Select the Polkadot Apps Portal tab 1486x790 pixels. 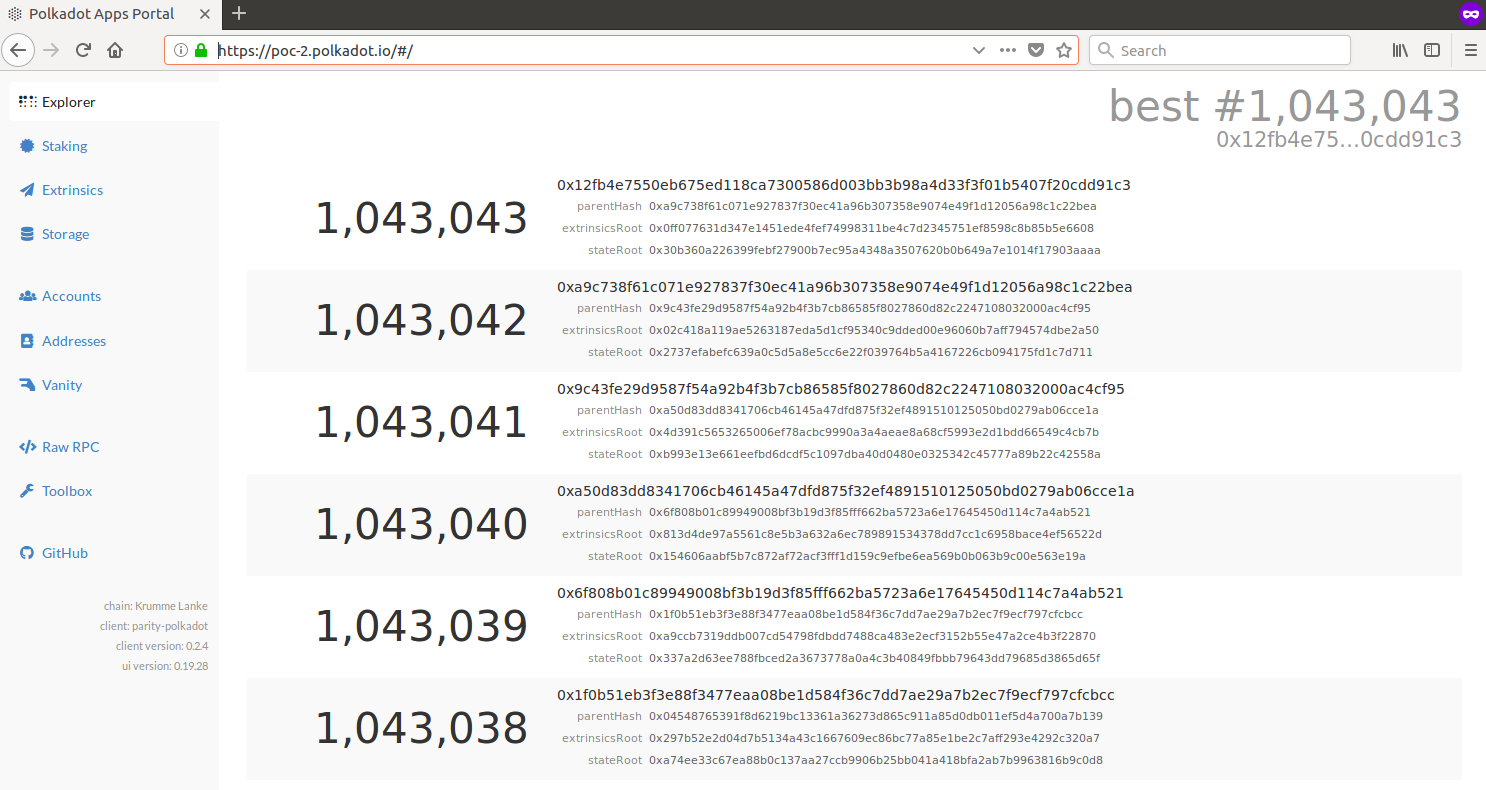pos(111,14)
